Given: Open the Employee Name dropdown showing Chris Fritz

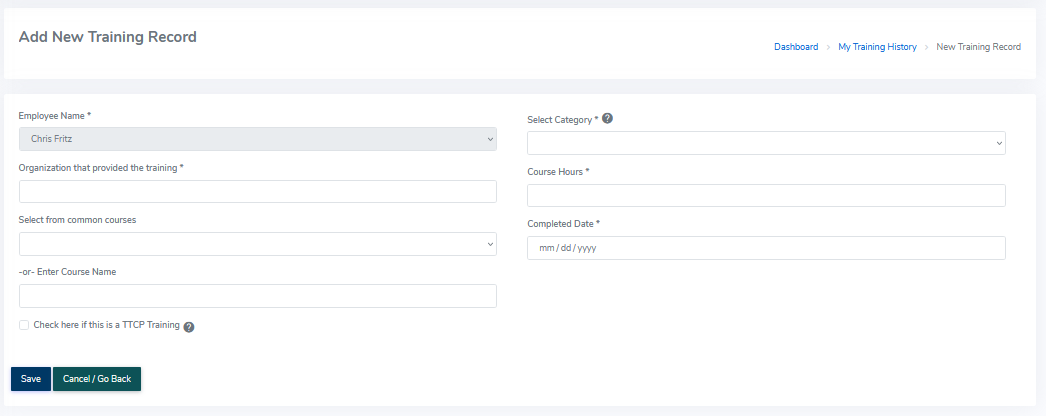Looking at the screenshot, I should pos(257,139).
